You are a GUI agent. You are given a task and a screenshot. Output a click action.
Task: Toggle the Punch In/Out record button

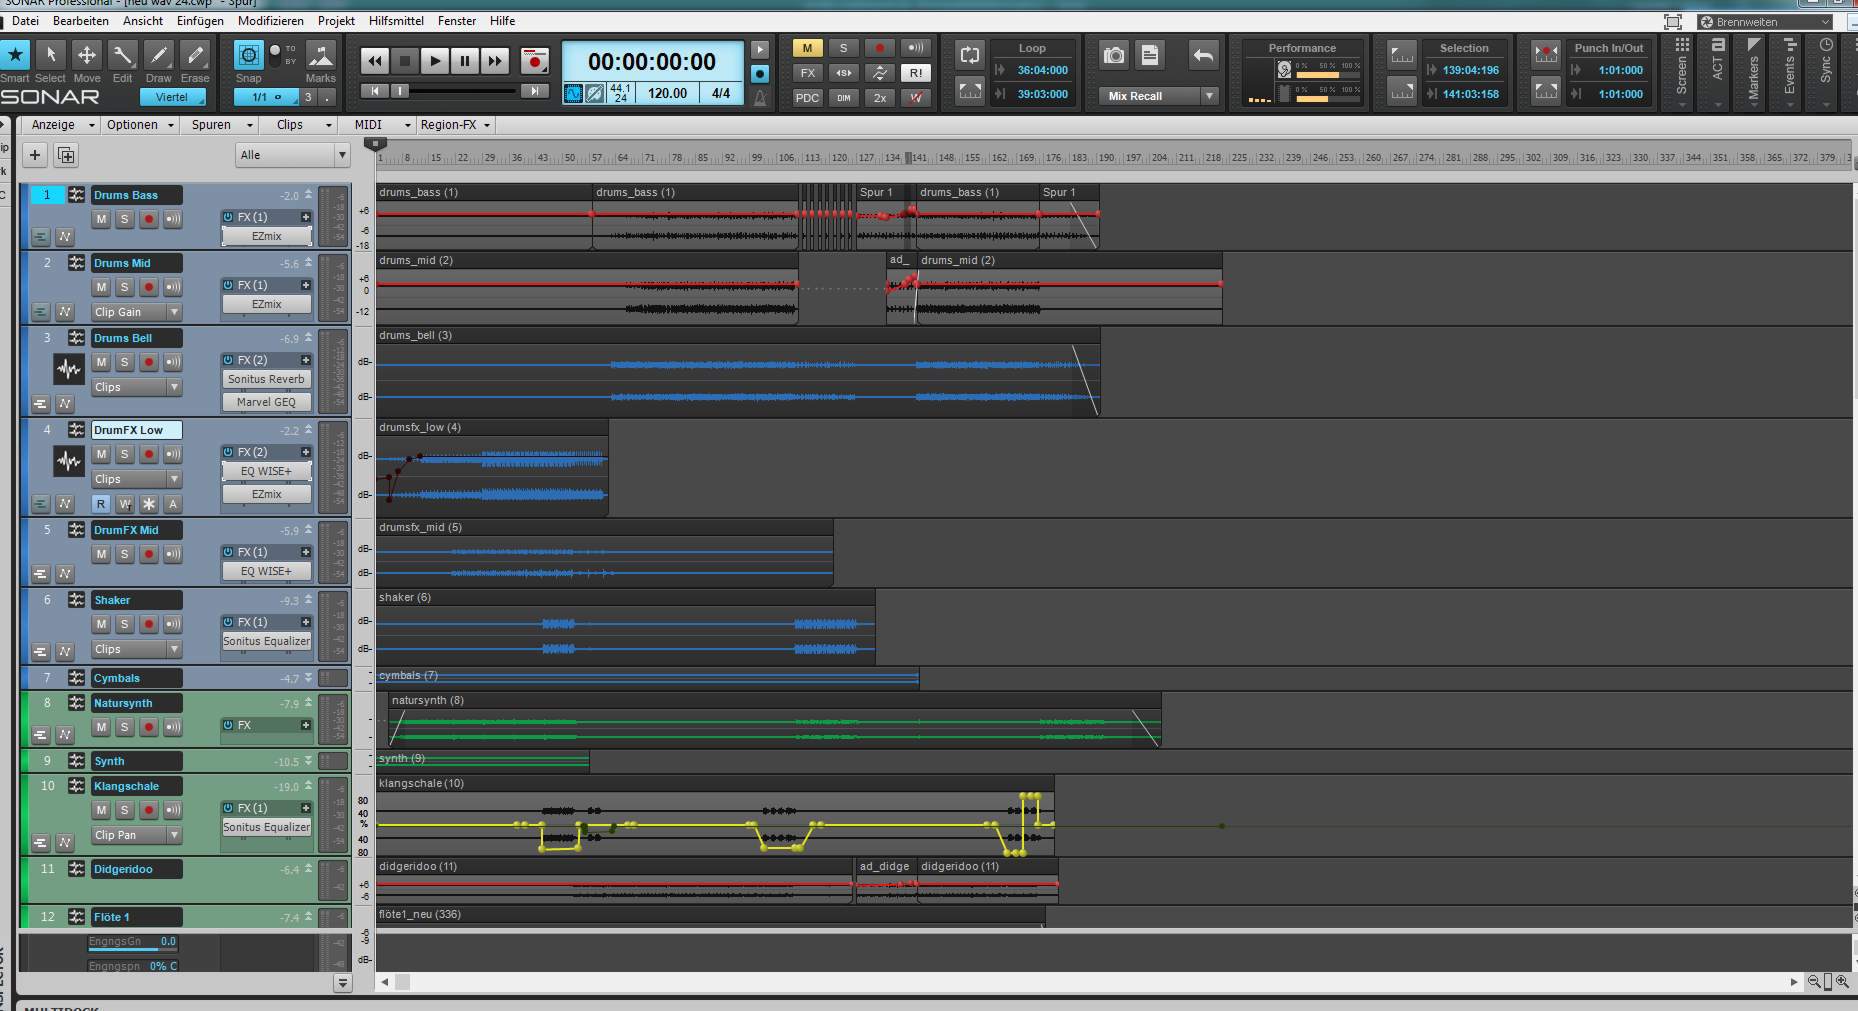pyautogui.click(x=1546, y=54)
